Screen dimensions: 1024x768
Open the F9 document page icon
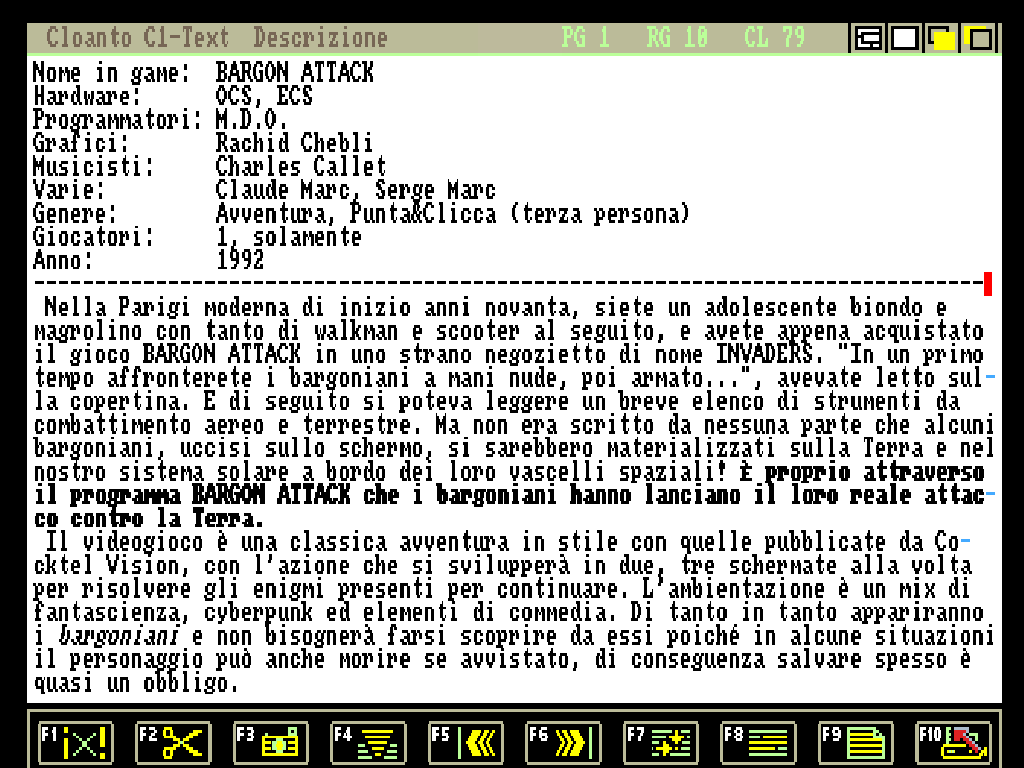point(857,743)
